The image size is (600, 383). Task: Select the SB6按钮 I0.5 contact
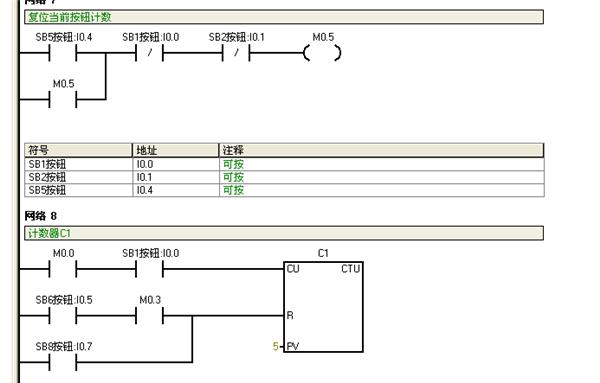63,316
